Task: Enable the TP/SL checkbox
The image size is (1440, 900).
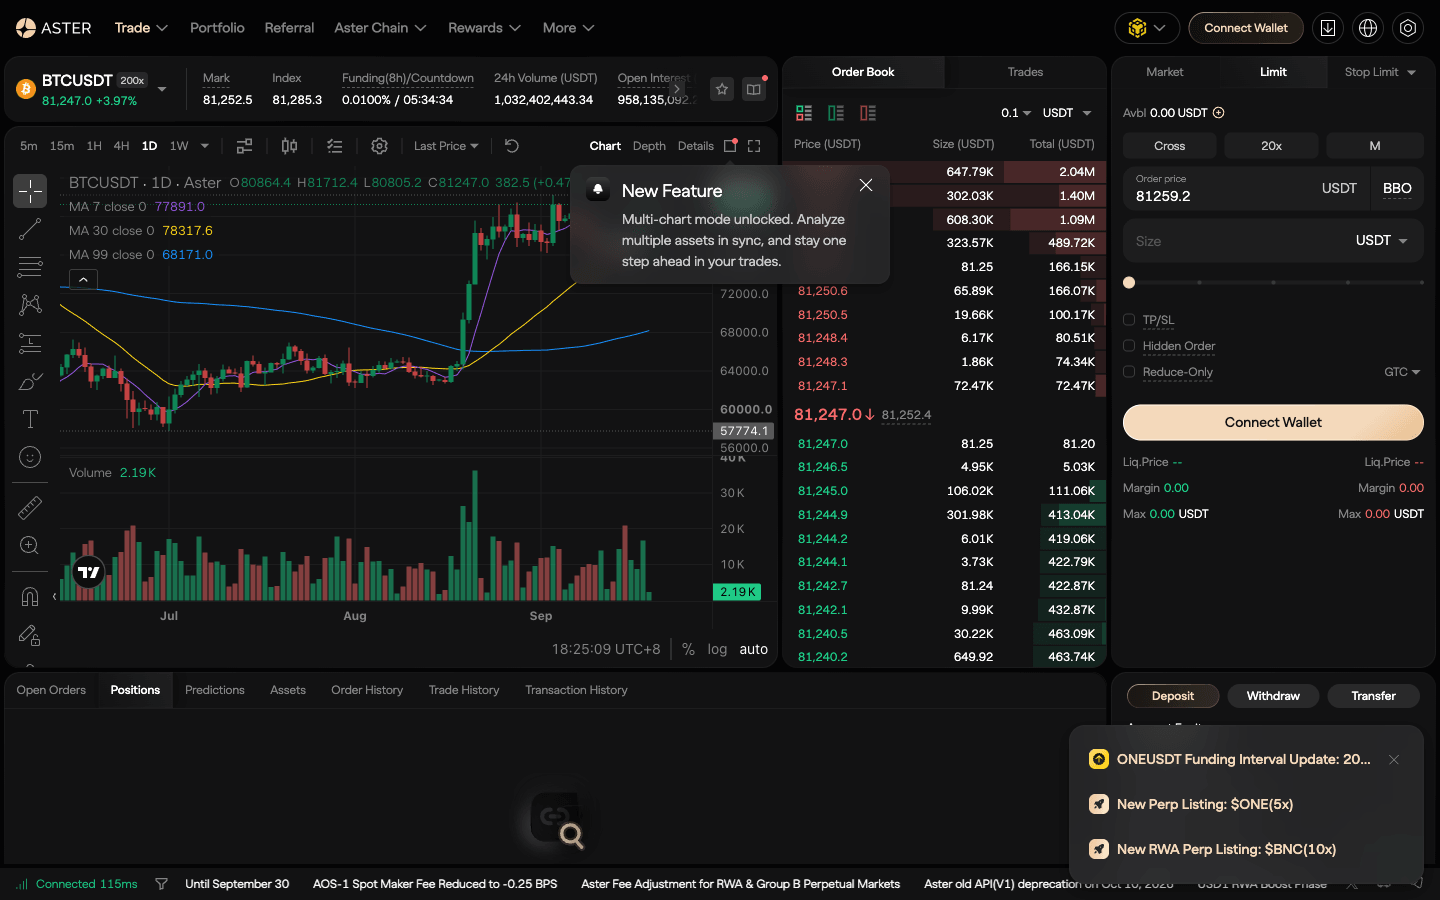Action: (x=1129, y=320)
